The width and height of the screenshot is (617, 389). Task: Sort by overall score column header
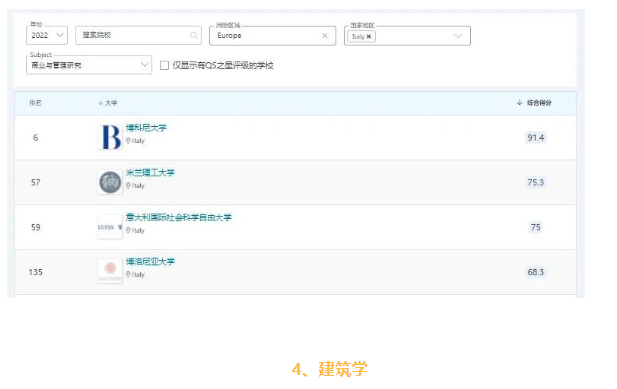(x=534, y=103)
